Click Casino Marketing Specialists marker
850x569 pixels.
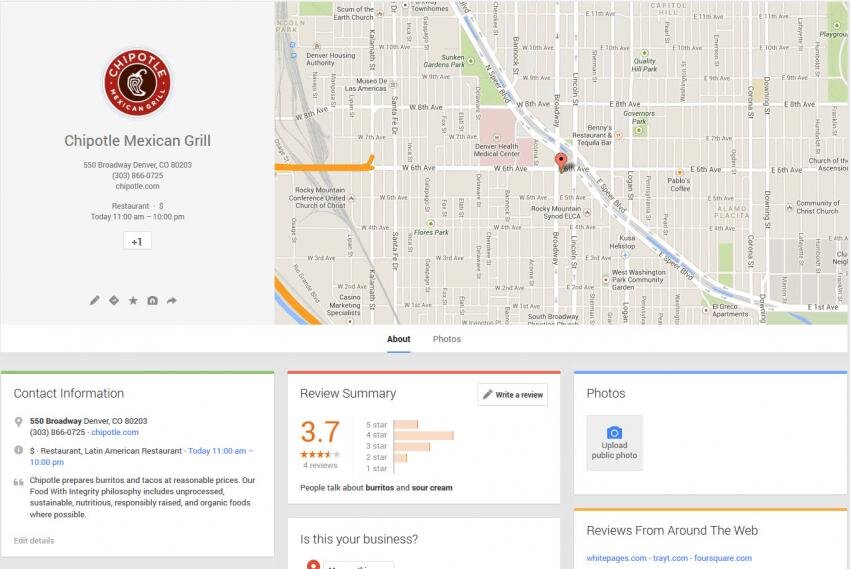point(350,321)
